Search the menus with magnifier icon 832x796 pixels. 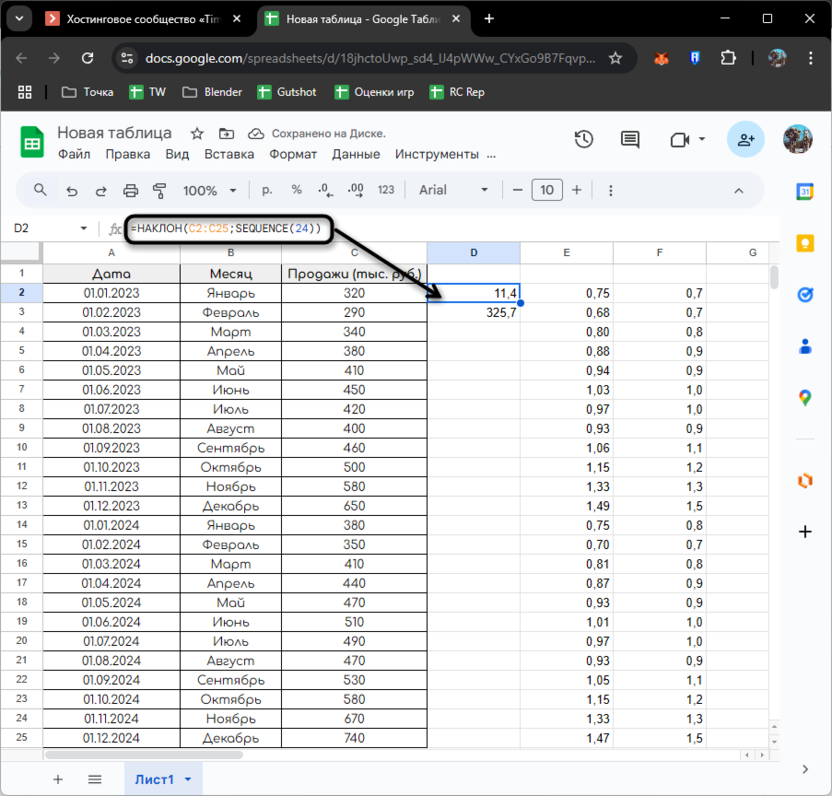coord(41,190)
